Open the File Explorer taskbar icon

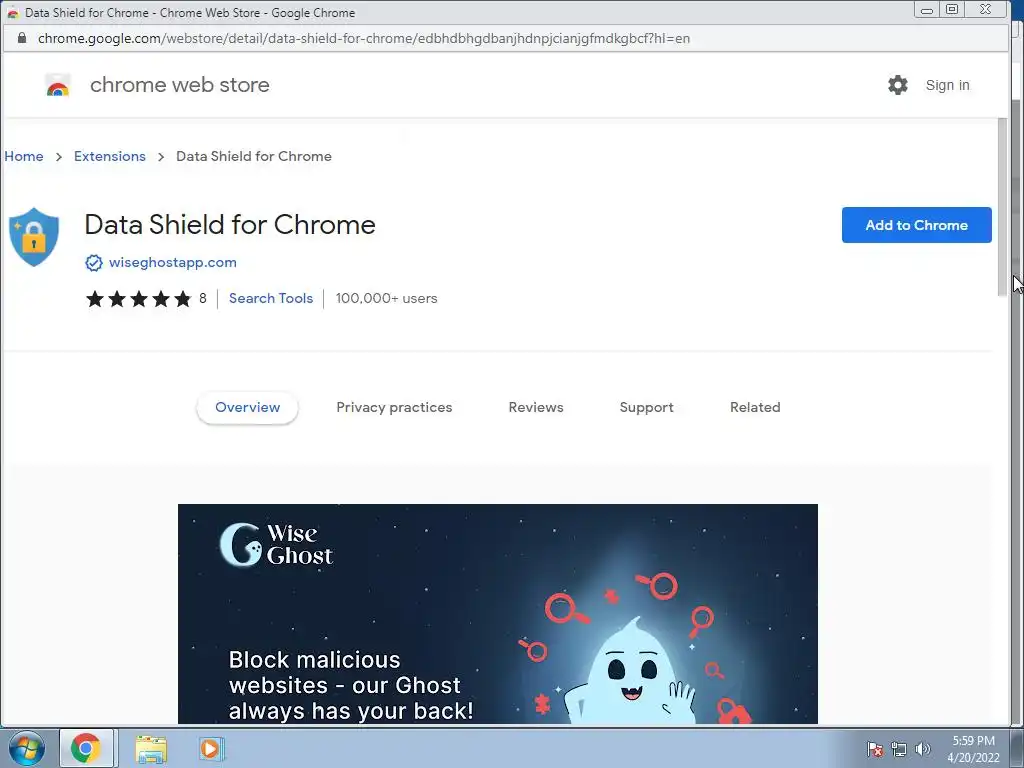click(151, 748)
